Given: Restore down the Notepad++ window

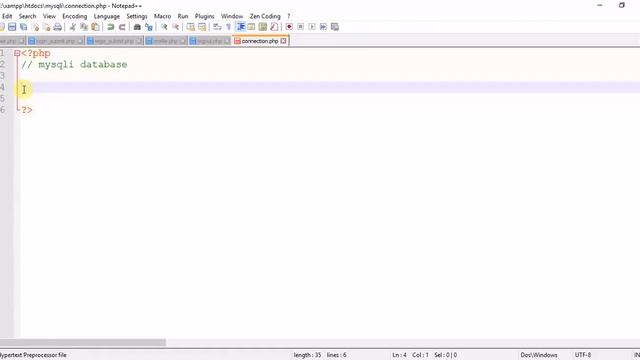Looking at the screenshot, I should pos(622,5).
